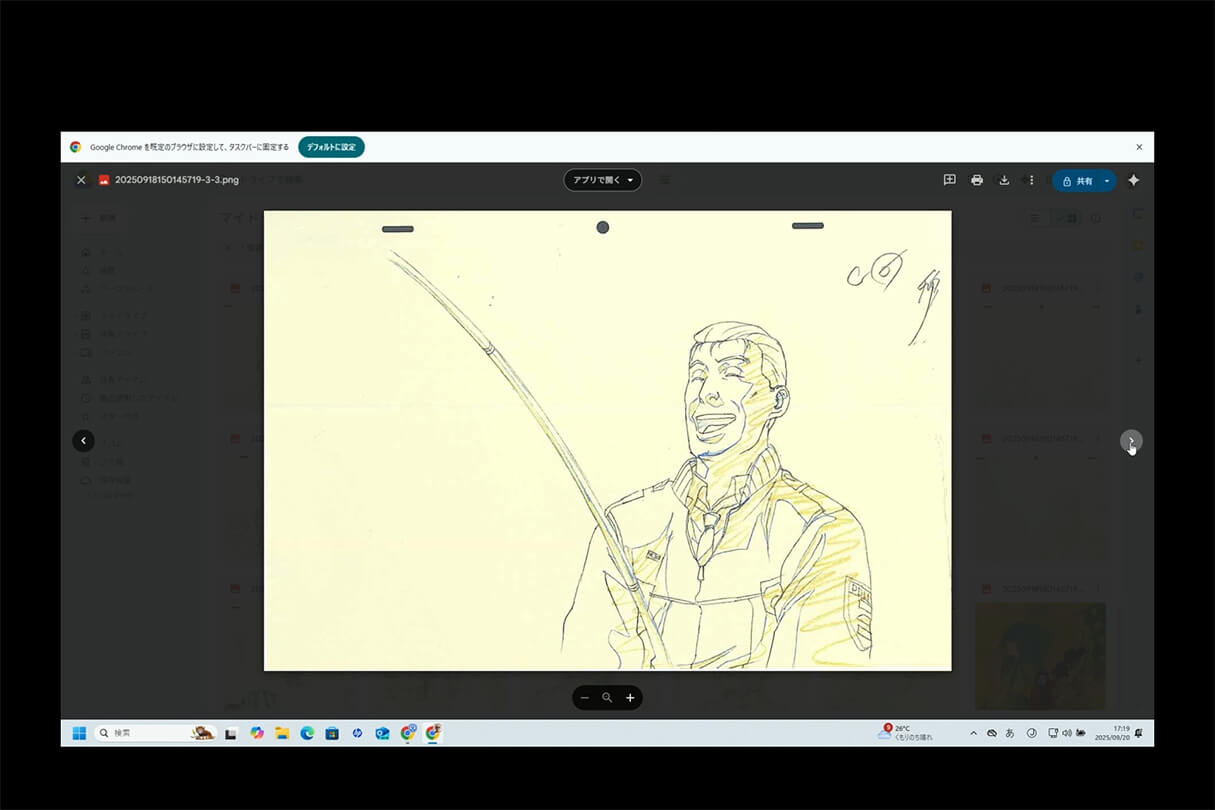The height and width of the screenshot is (810, 1215).
Task: Zoom out with the minus icon
Action: pyautogui.click(x=585, y=698)
